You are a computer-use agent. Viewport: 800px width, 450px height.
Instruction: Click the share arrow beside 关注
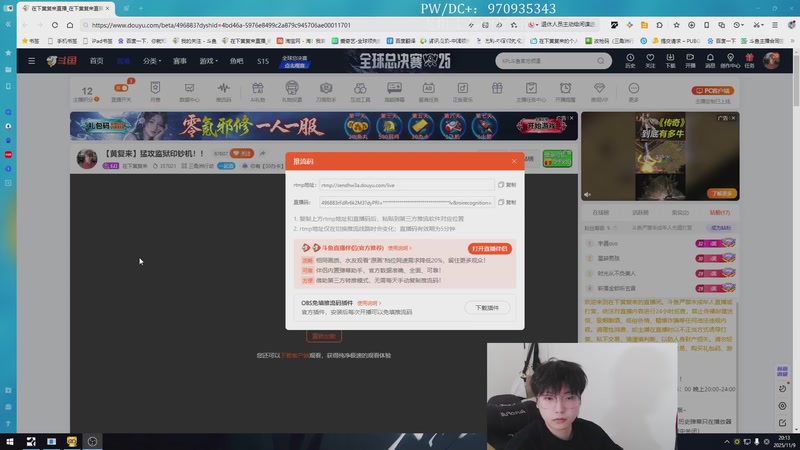262,153
